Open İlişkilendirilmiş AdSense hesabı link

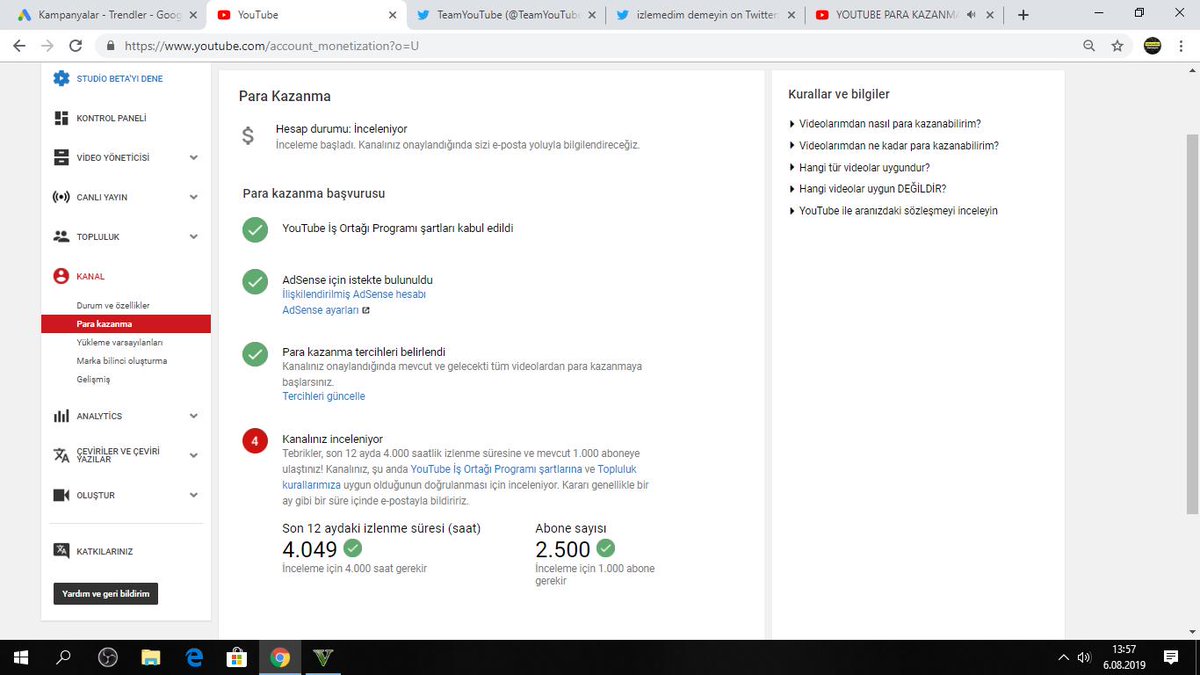354,295
